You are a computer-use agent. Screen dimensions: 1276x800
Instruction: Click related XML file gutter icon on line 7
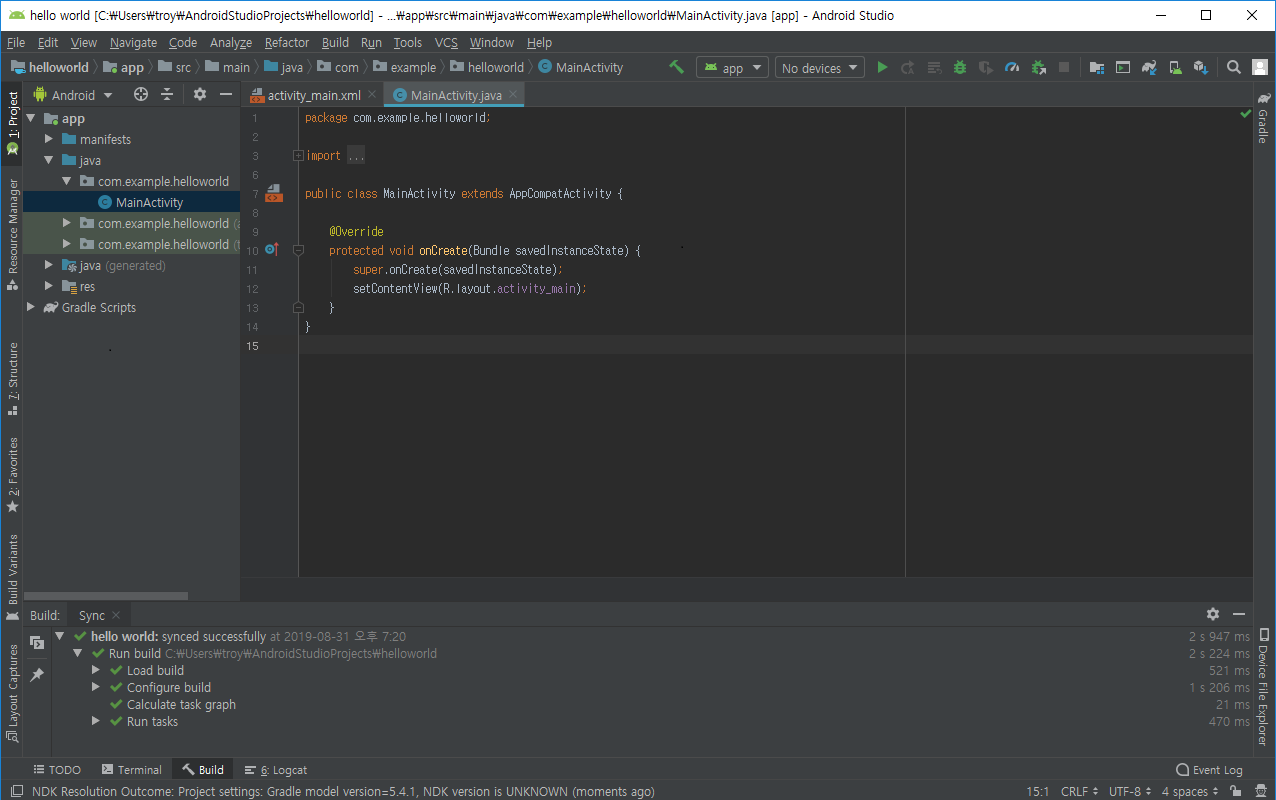tap(272, 193)
